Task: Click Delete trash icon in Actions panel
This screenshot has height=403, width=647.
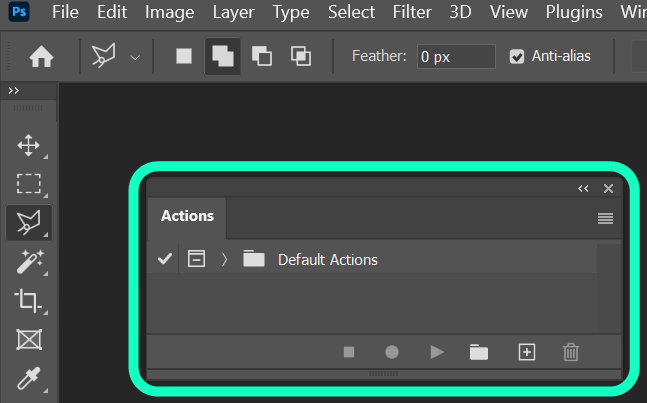Action: pyautogui.click(x=571, y=352)
